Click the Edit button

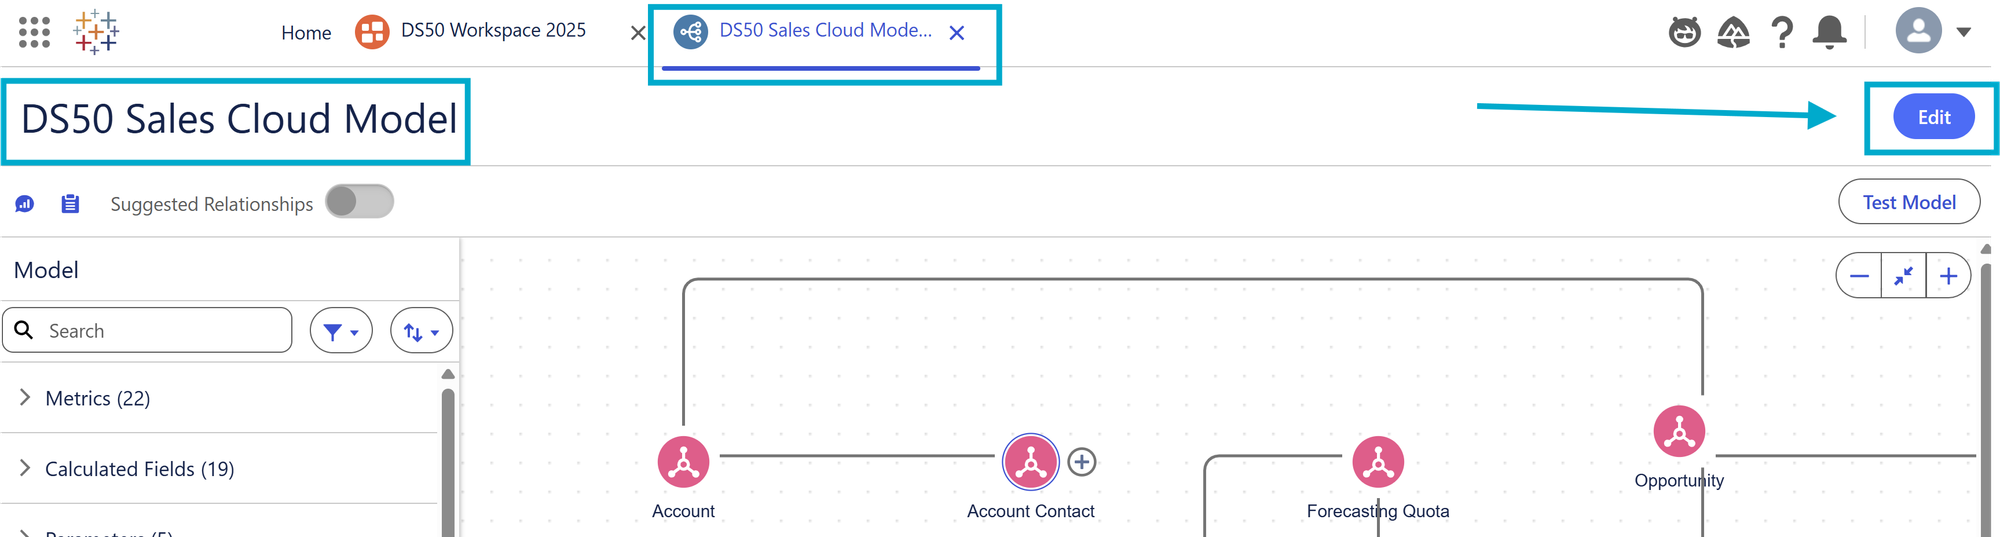(1934, 117)
